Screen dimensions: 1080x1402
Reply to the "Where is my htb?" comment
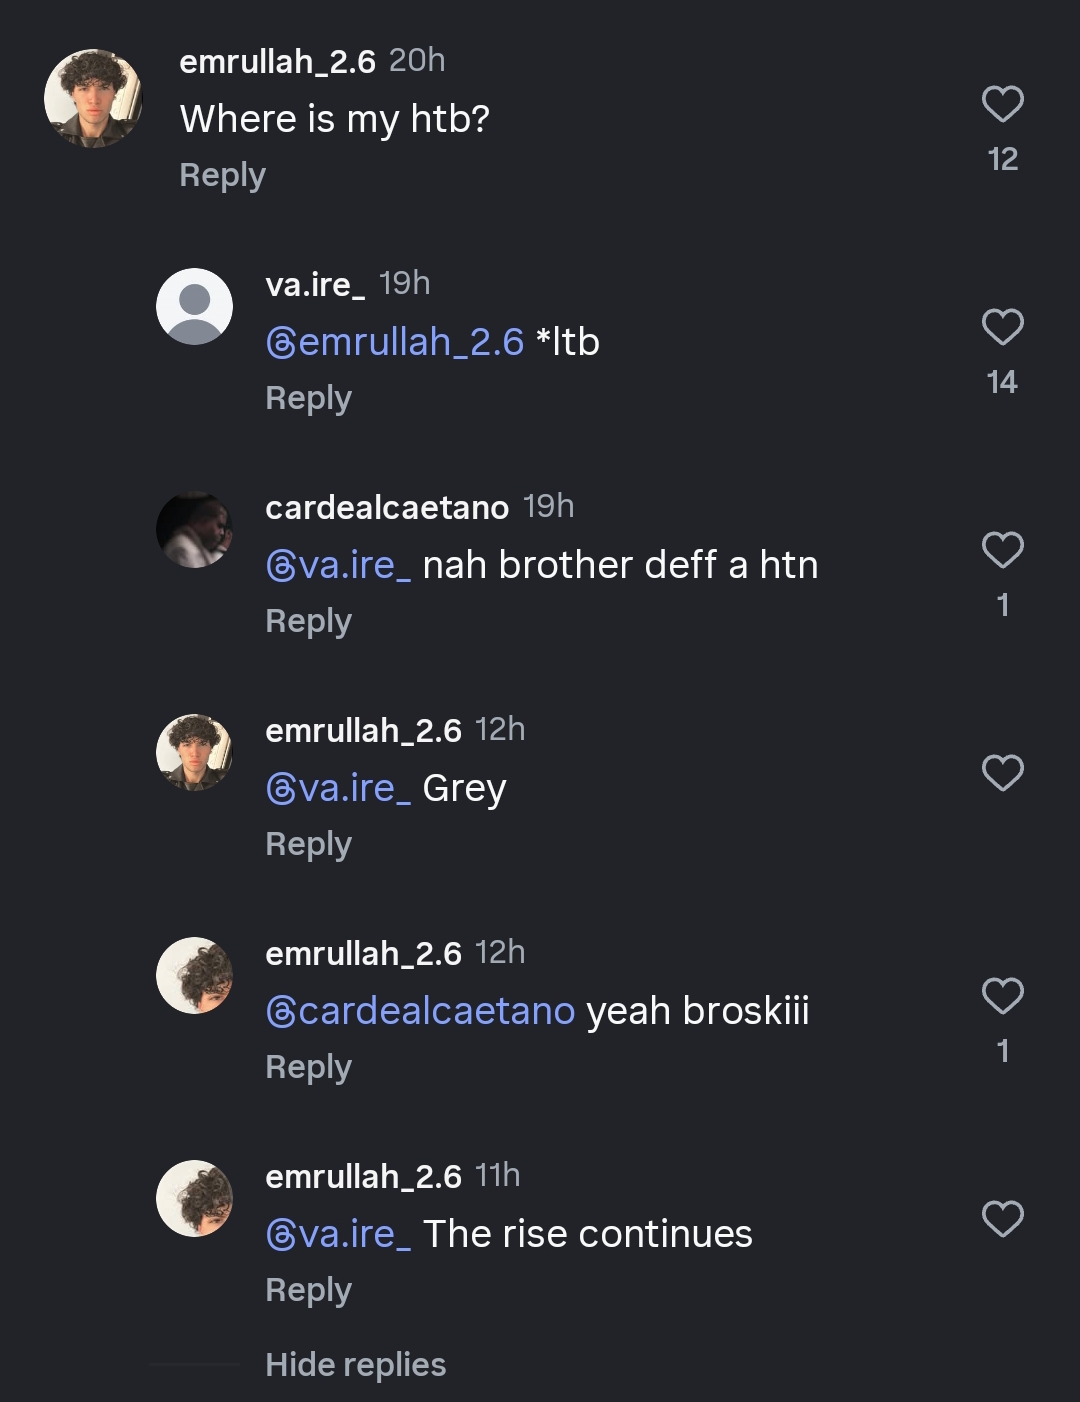coord(222,175)
